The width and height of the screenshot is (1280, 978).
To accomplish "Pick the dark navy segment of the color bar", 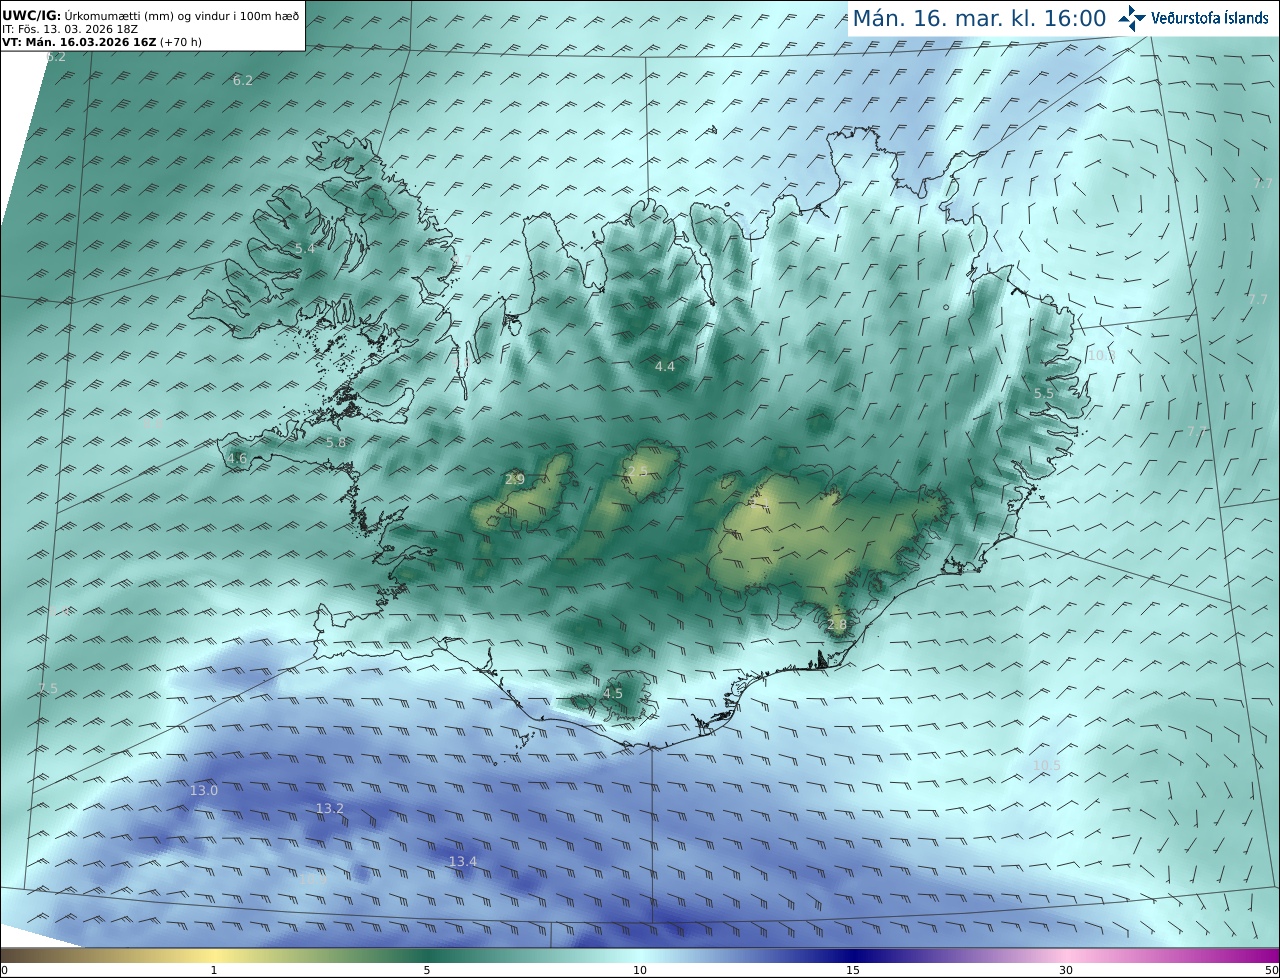I will click(x=853, y=955).
